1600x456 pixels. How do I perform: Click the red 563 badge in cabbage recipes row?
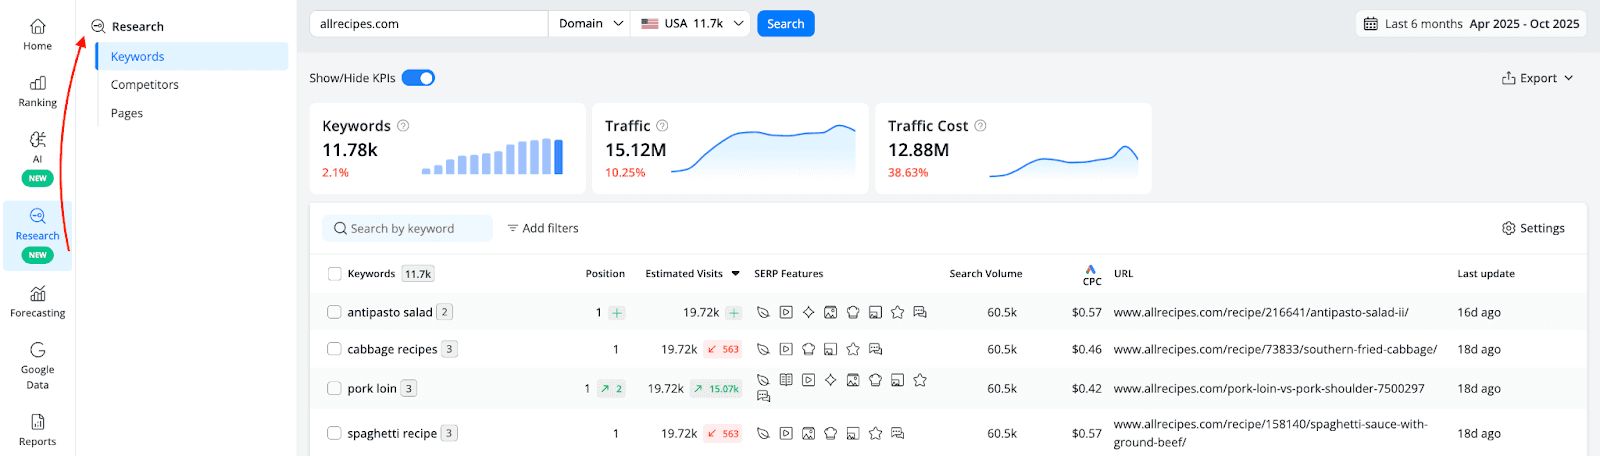[x=723, y=349]
